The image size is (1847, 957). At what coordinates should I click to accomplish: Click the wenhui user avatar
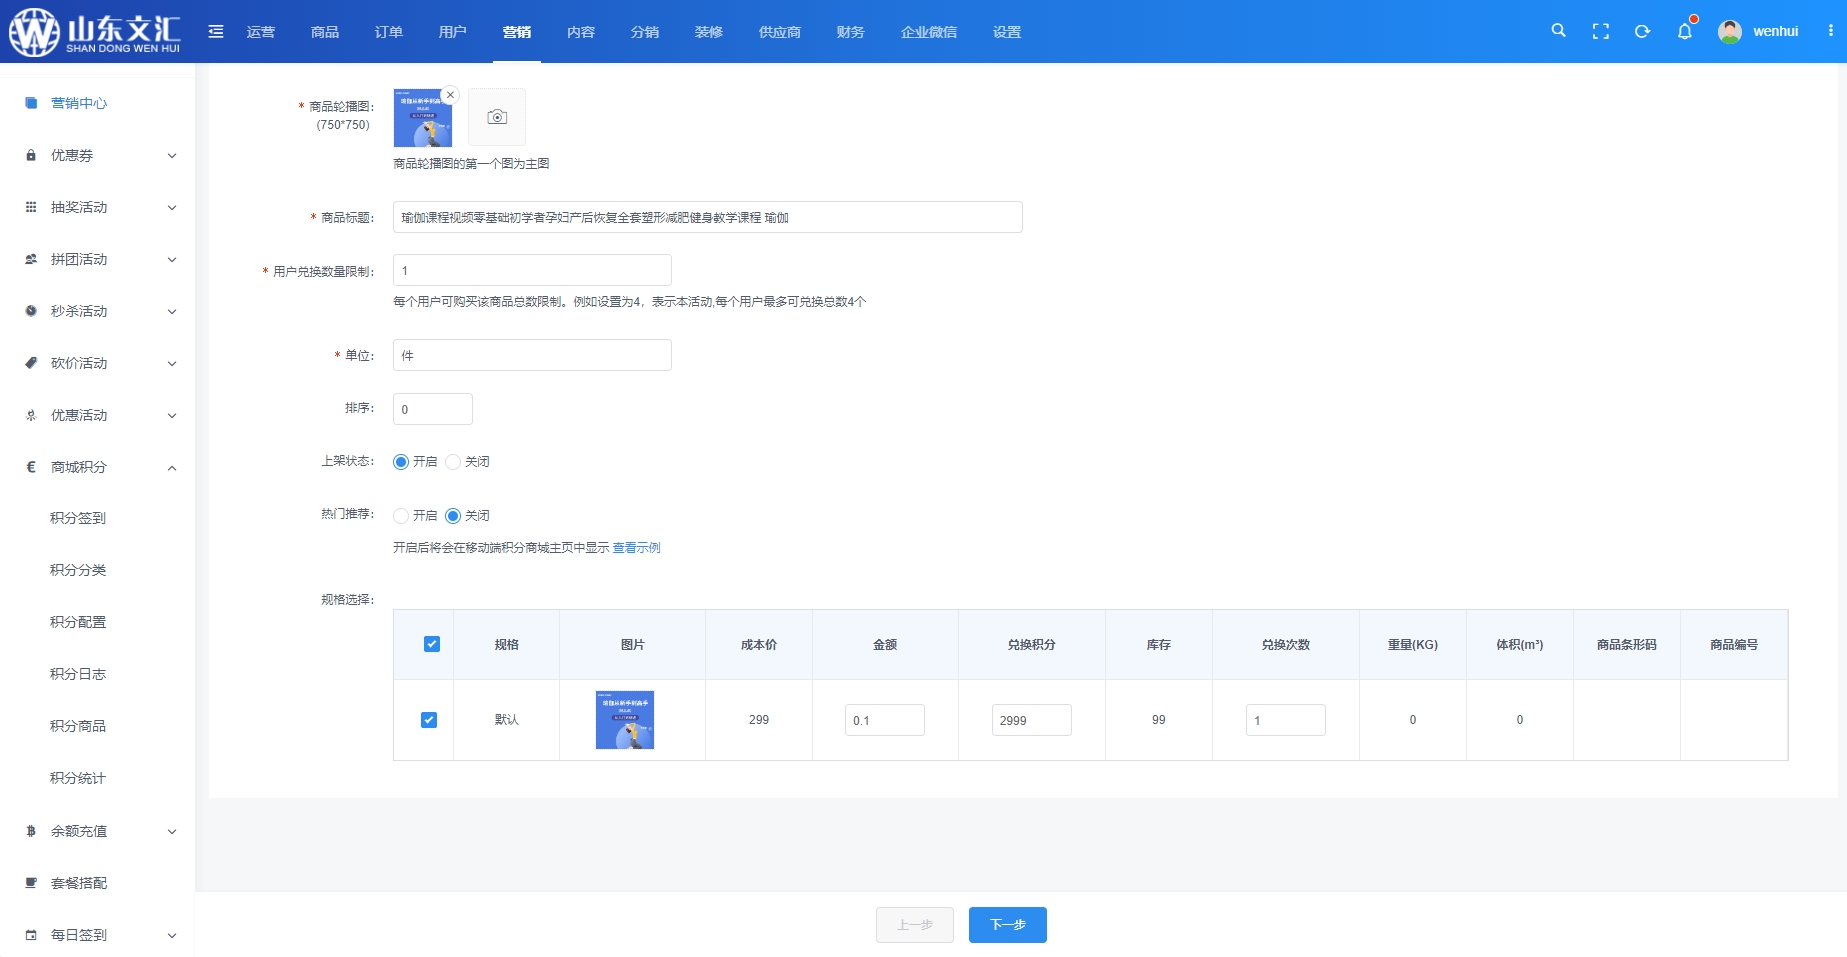click(x=1730, y=32)
